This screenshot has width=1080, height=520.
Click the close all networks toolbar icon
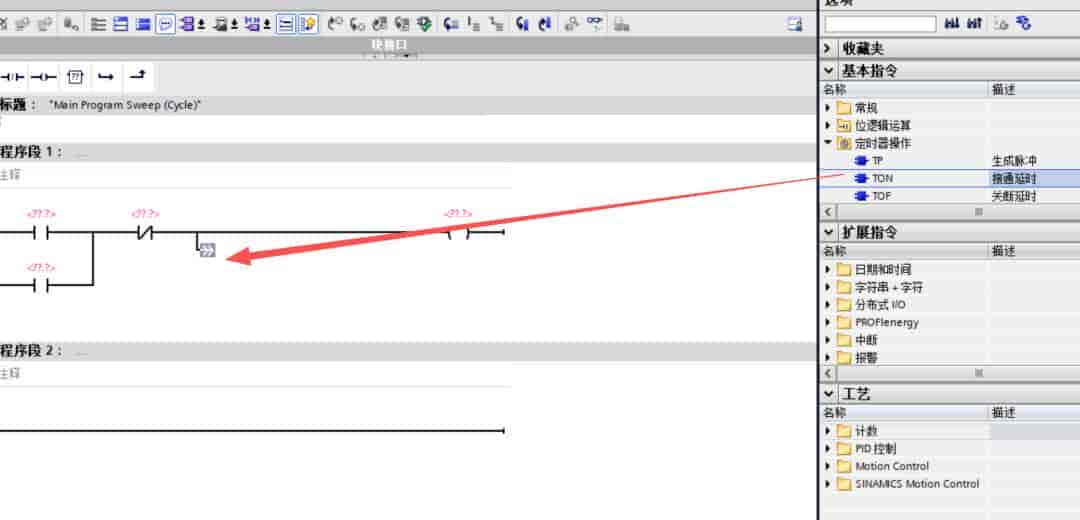143,25
